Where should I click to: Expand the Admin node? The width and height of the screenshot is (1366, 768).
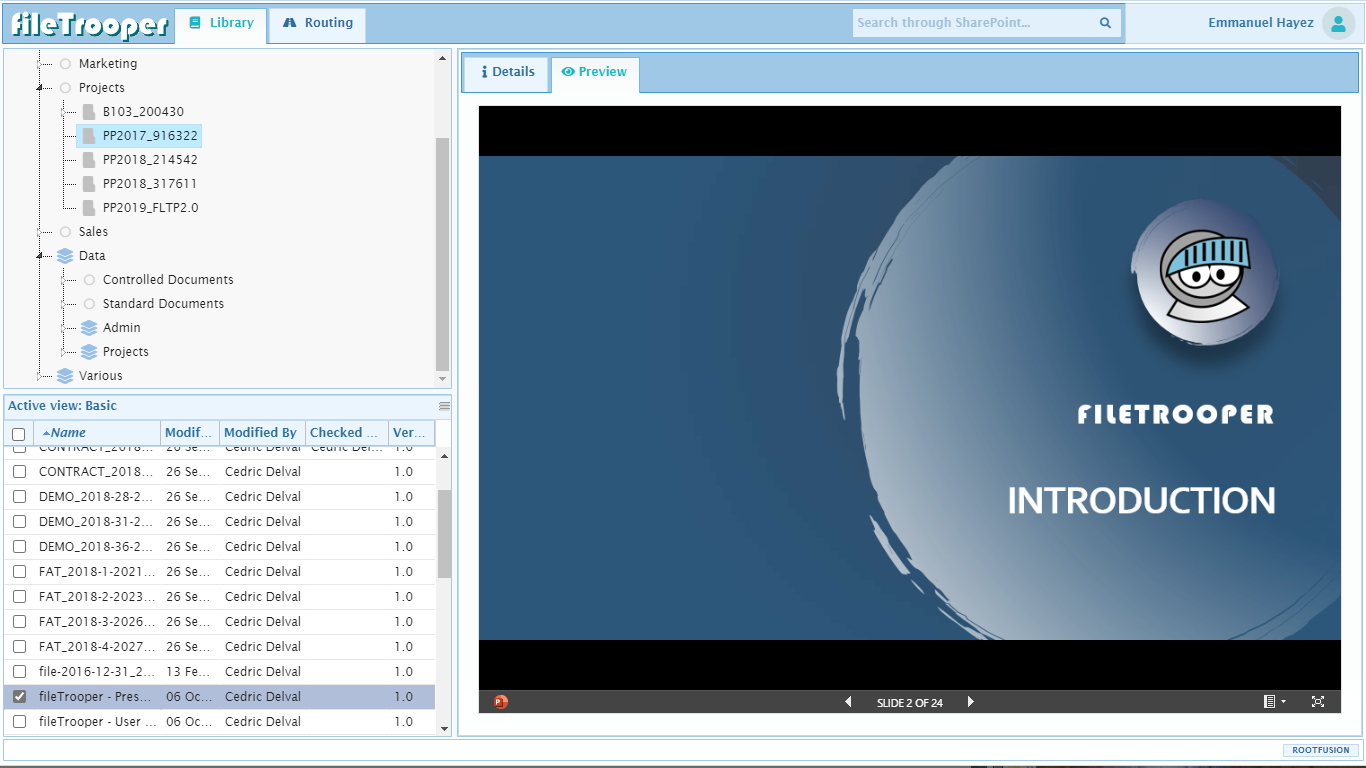point(64,328)
